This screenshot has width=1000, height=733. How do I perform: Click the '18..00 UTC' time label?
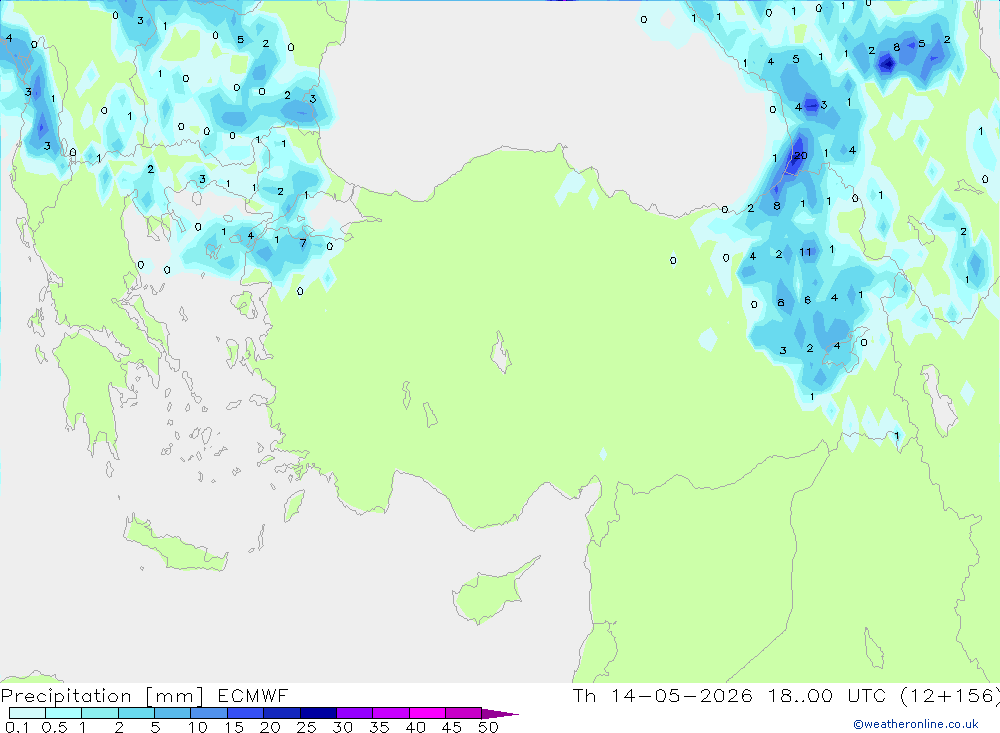[x=827, y=695]
